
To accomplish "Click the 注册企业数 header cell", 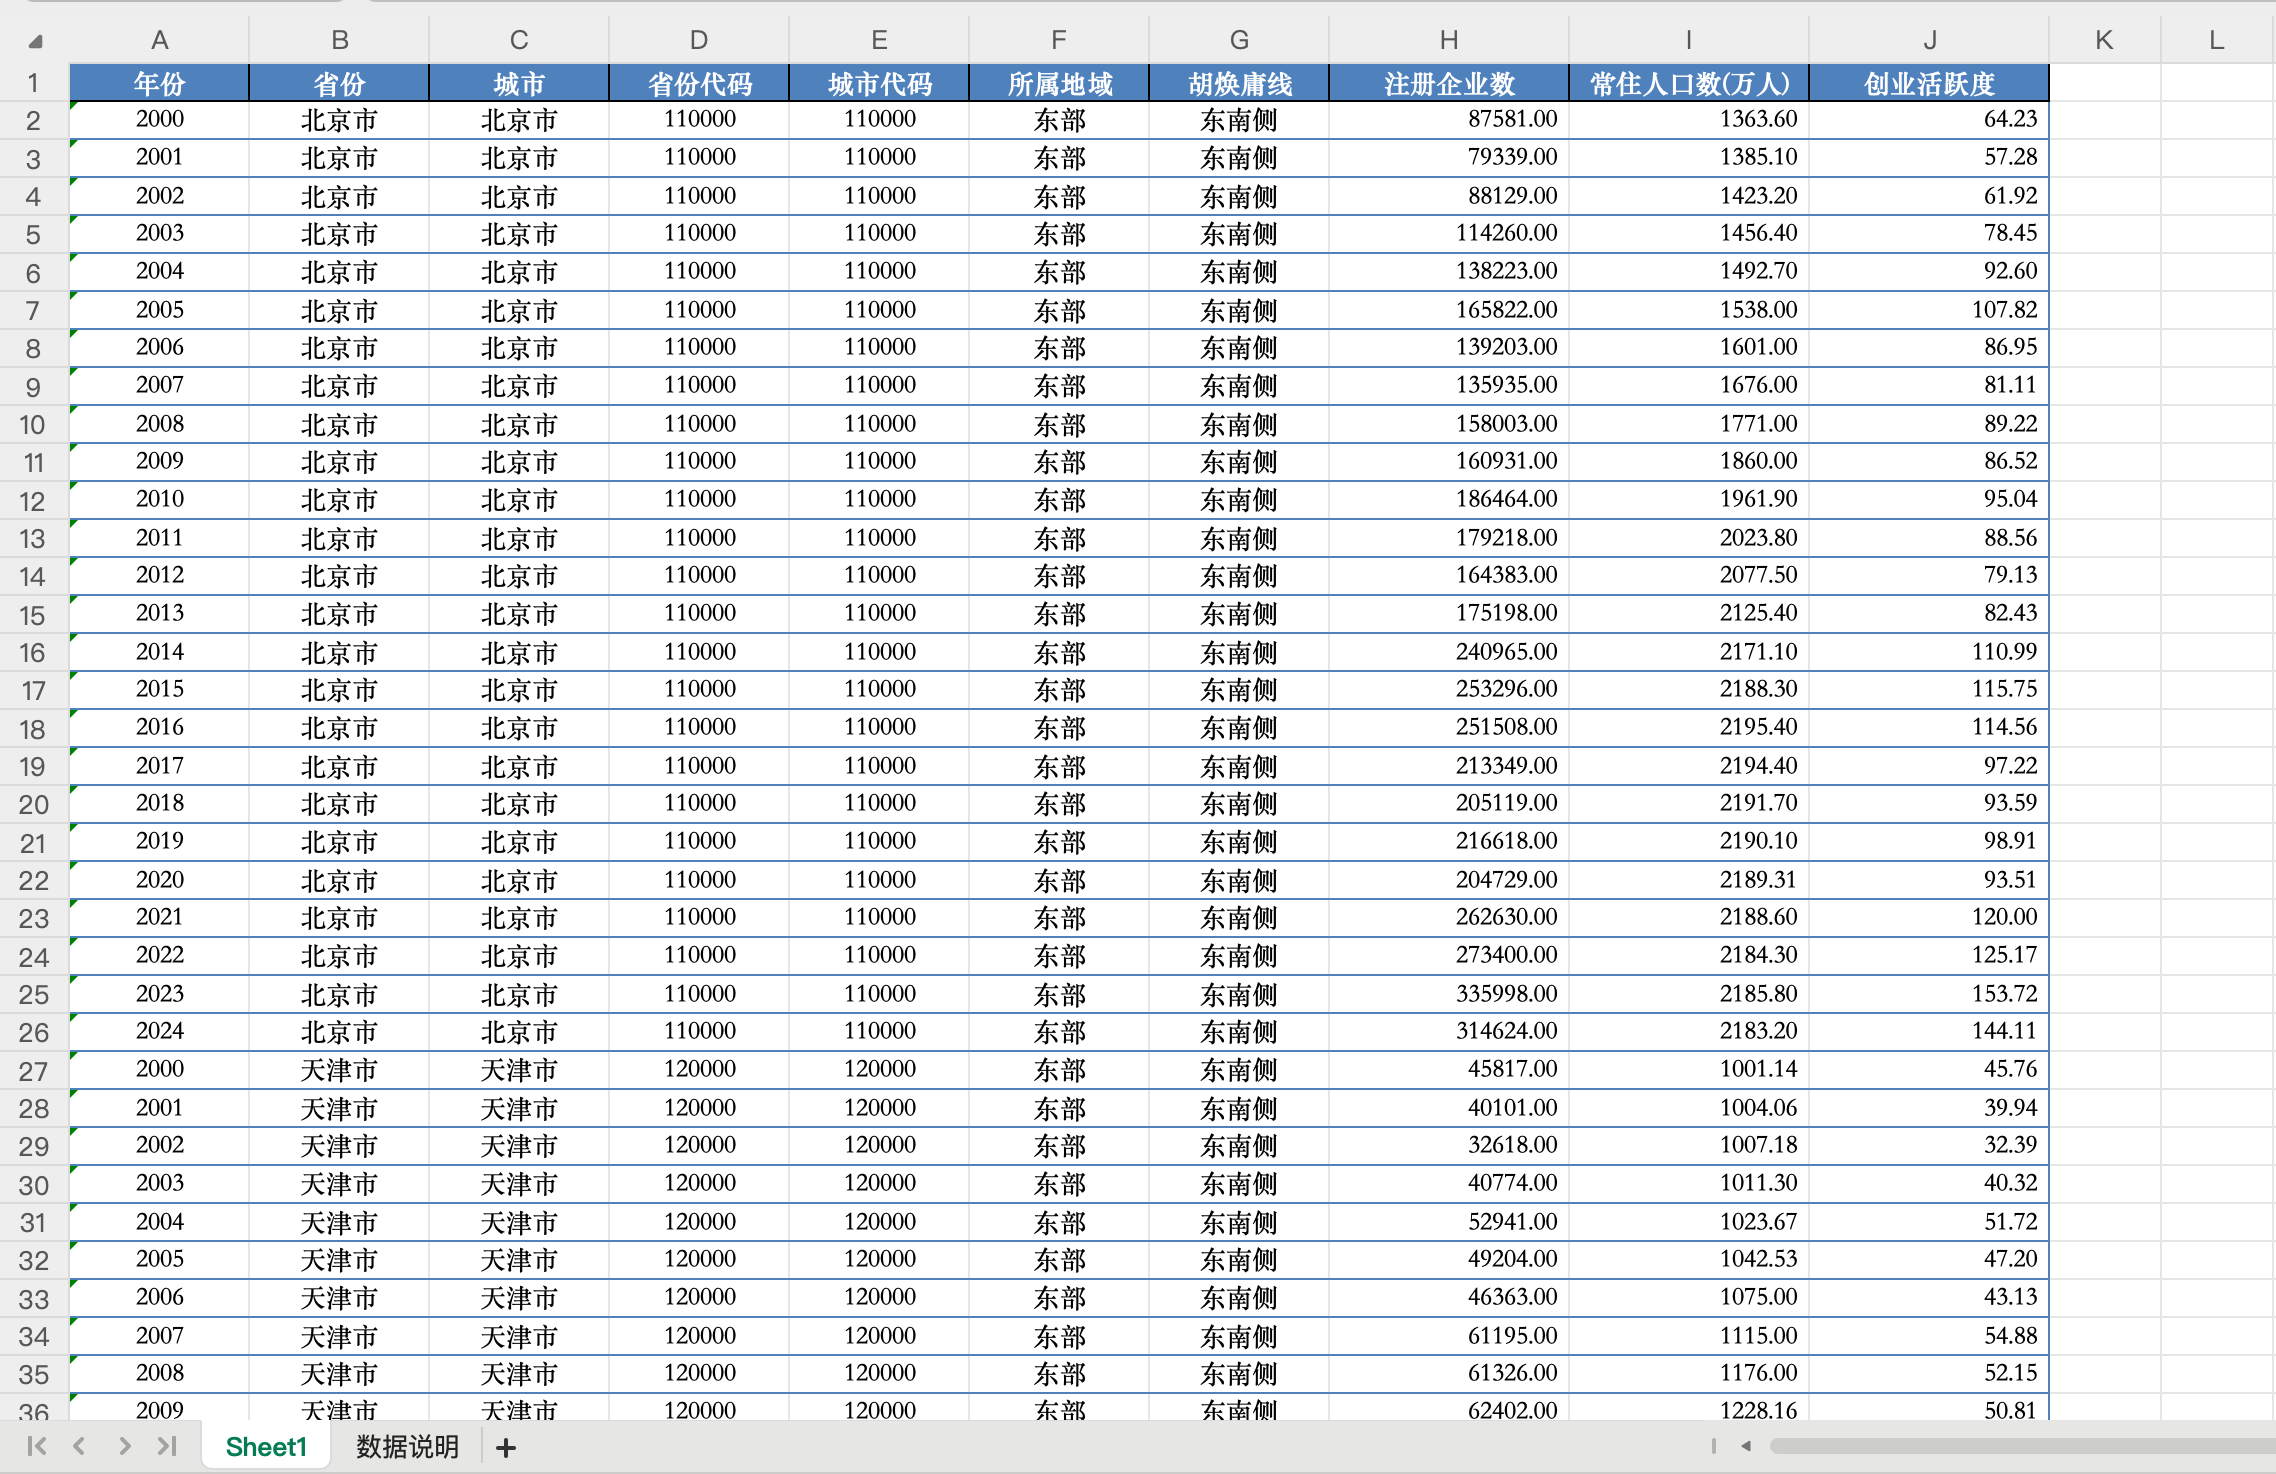I will pos(1448,83).
